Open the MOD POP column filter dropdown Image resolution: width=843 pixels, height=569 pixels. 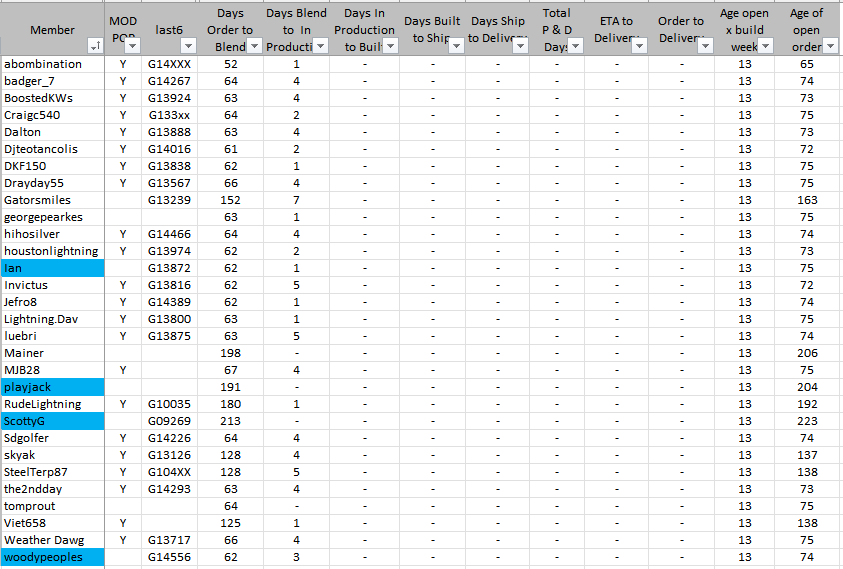tap(133, 47)
